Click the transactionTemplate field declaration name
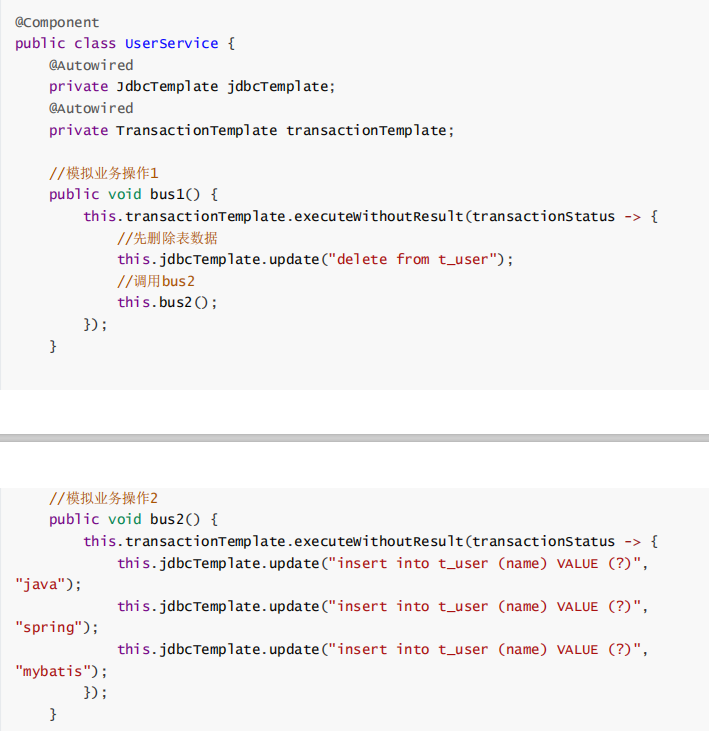The height and width of the screenshot is (731, 709). [x=365, y=130]
